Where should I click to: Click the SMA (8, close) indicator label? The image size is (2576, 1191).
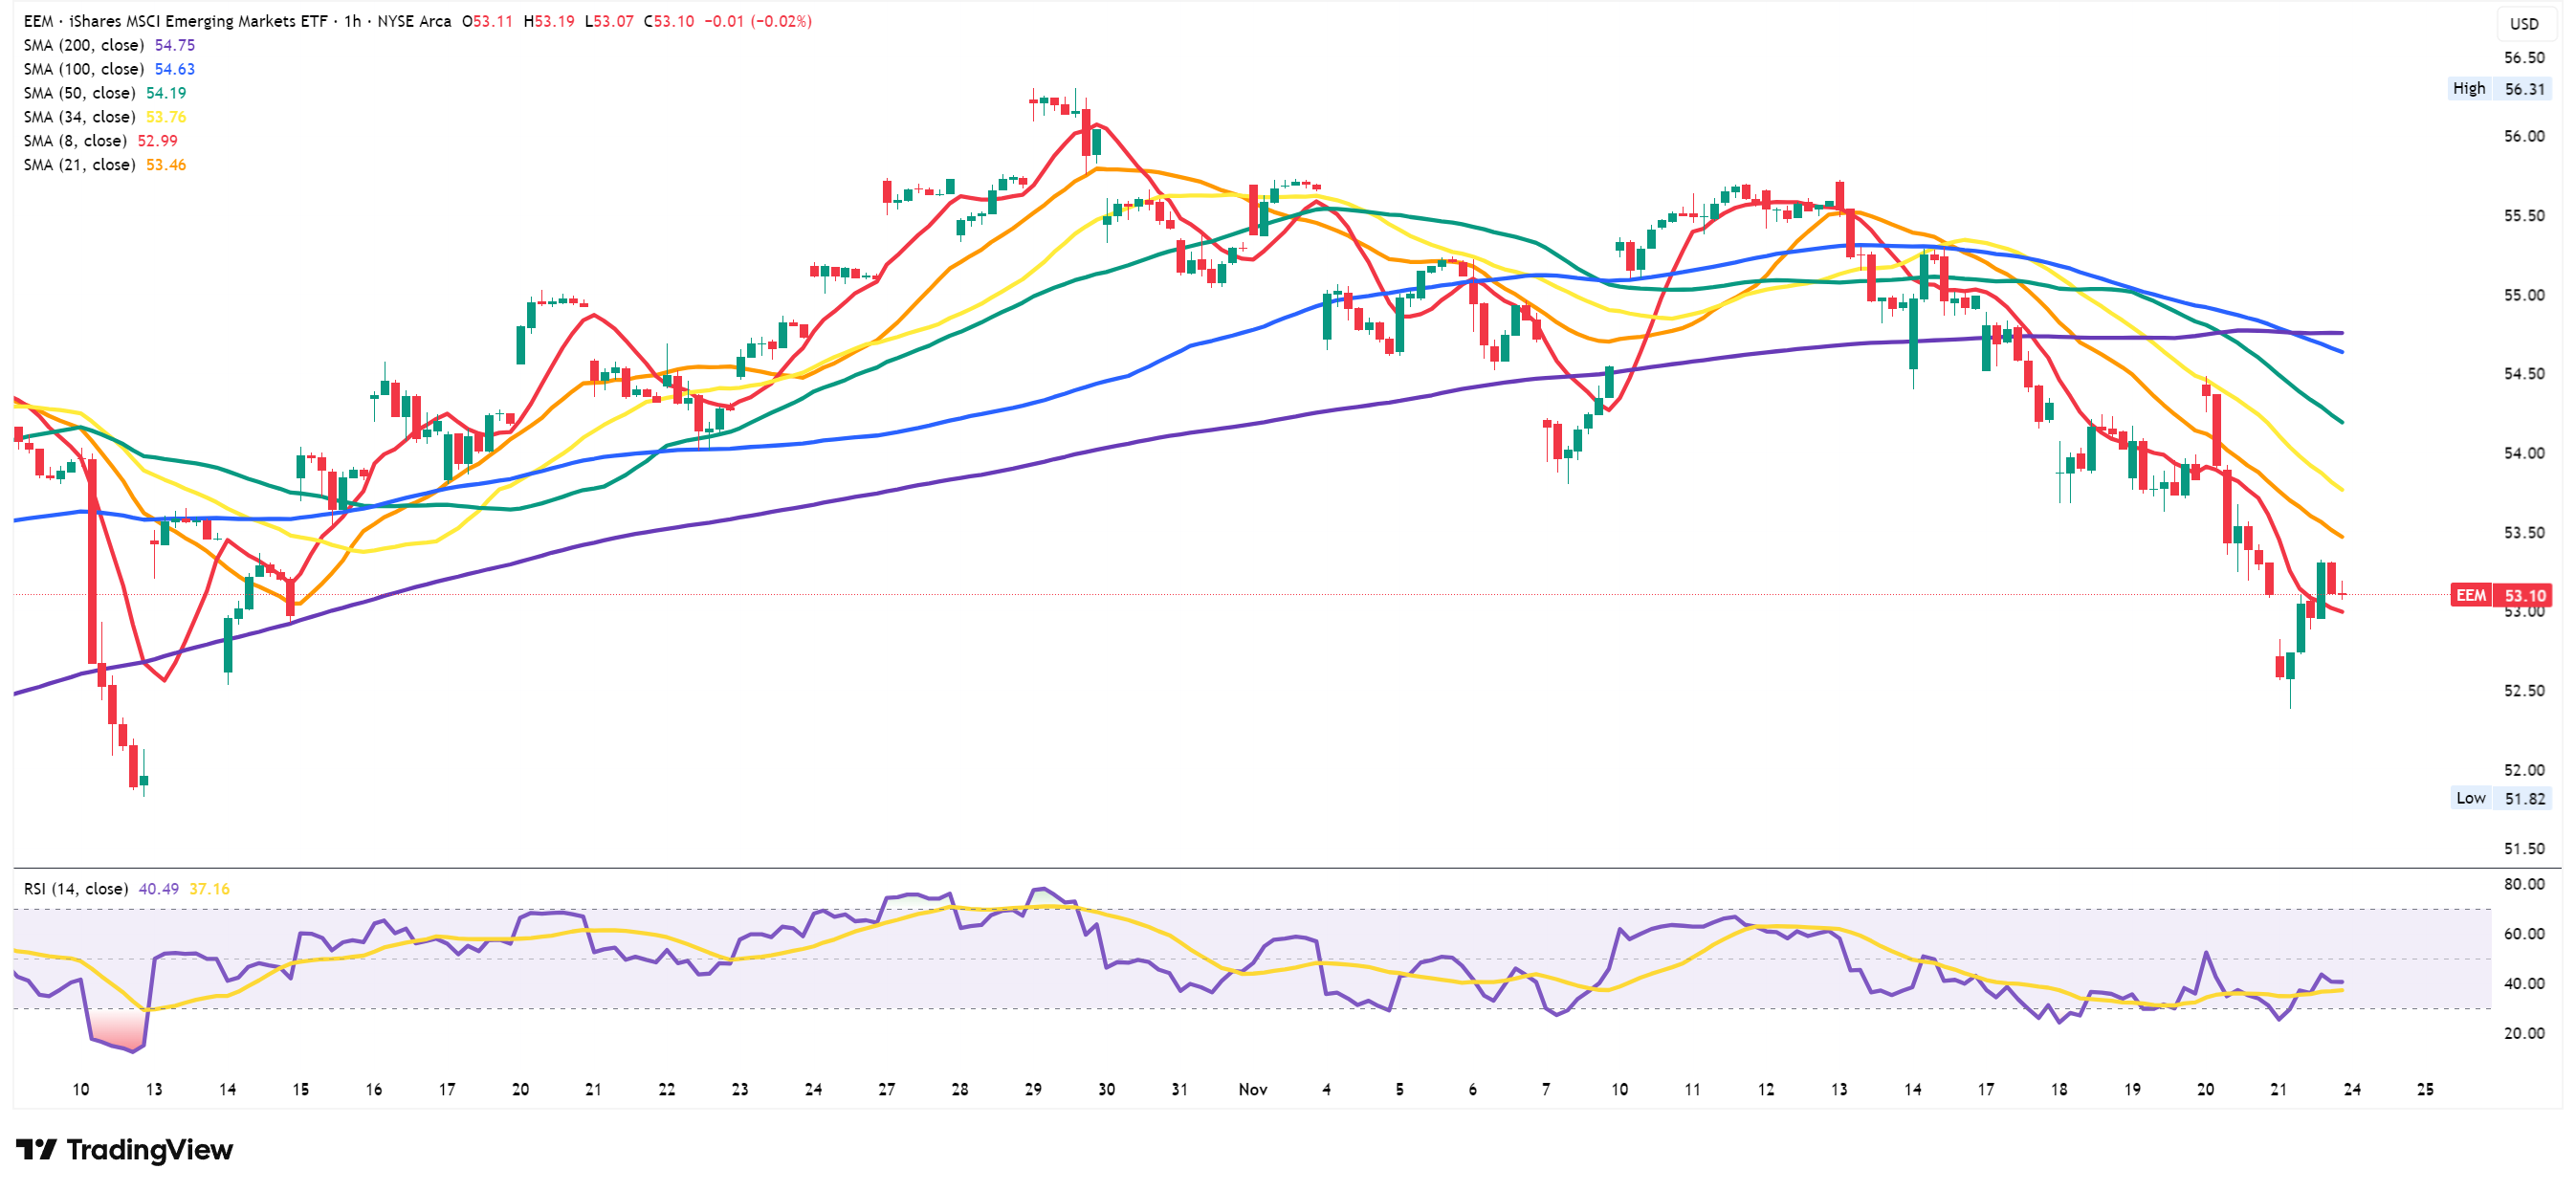[75, 141]
